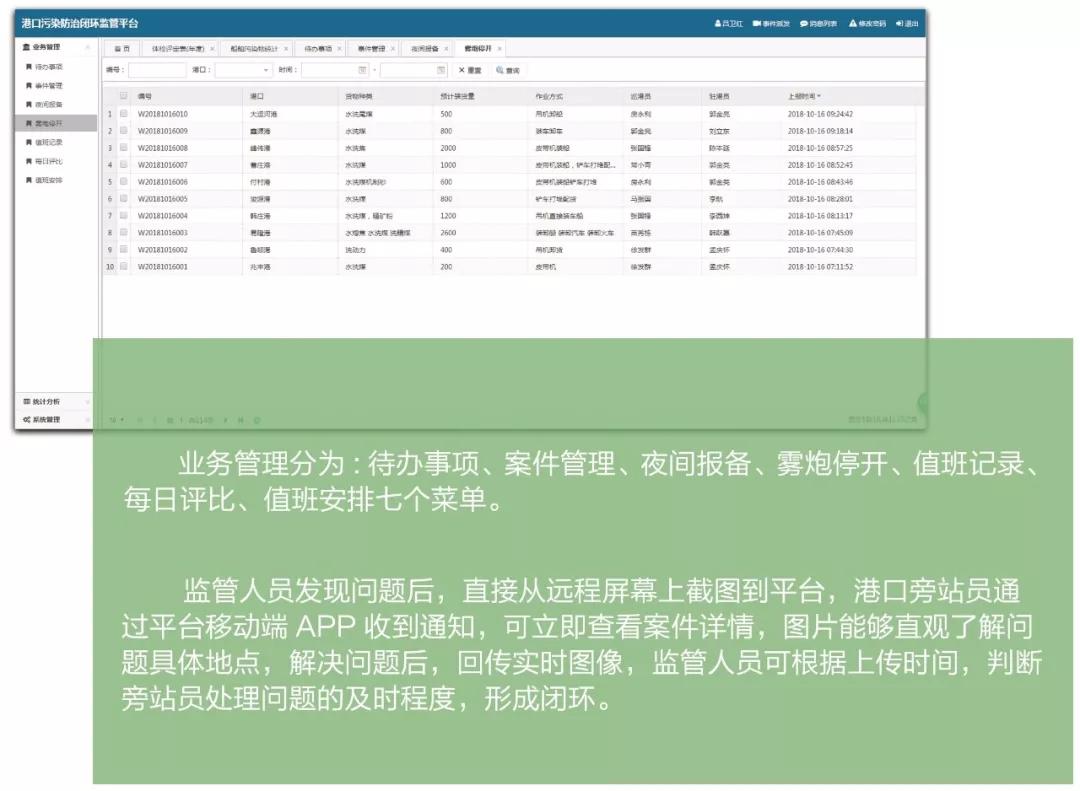Image resolution: width=1080 pixels, height=791 pixels.
Task: Check the box for row W20181016010
Action: [124, 114]
